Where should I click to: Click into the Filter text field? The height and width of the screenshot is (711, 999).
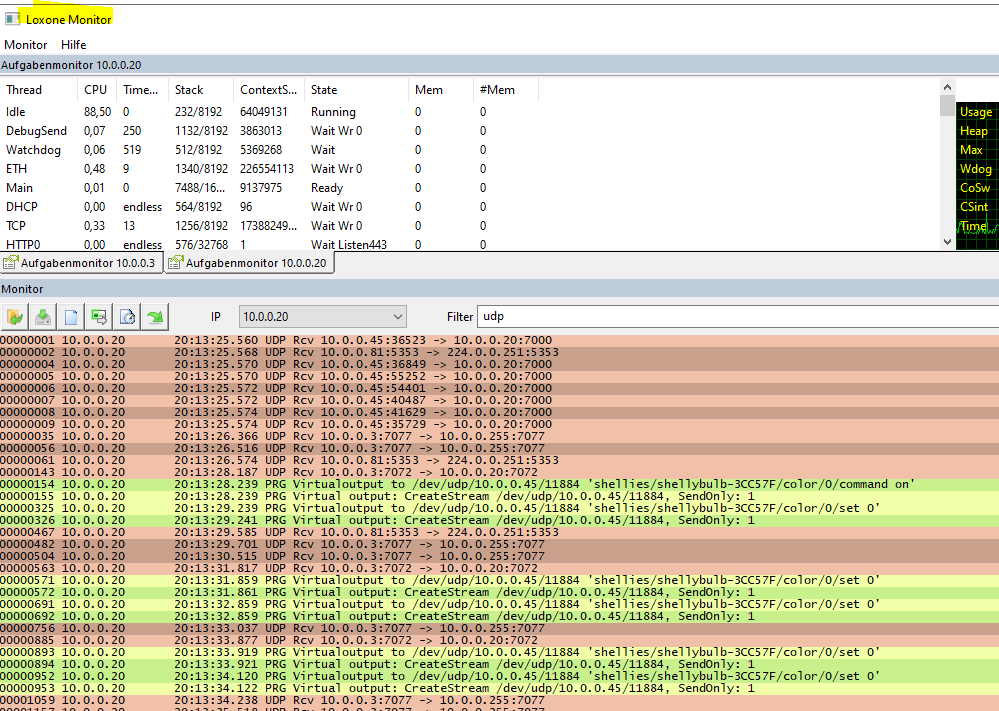click(x=737, y=317)
